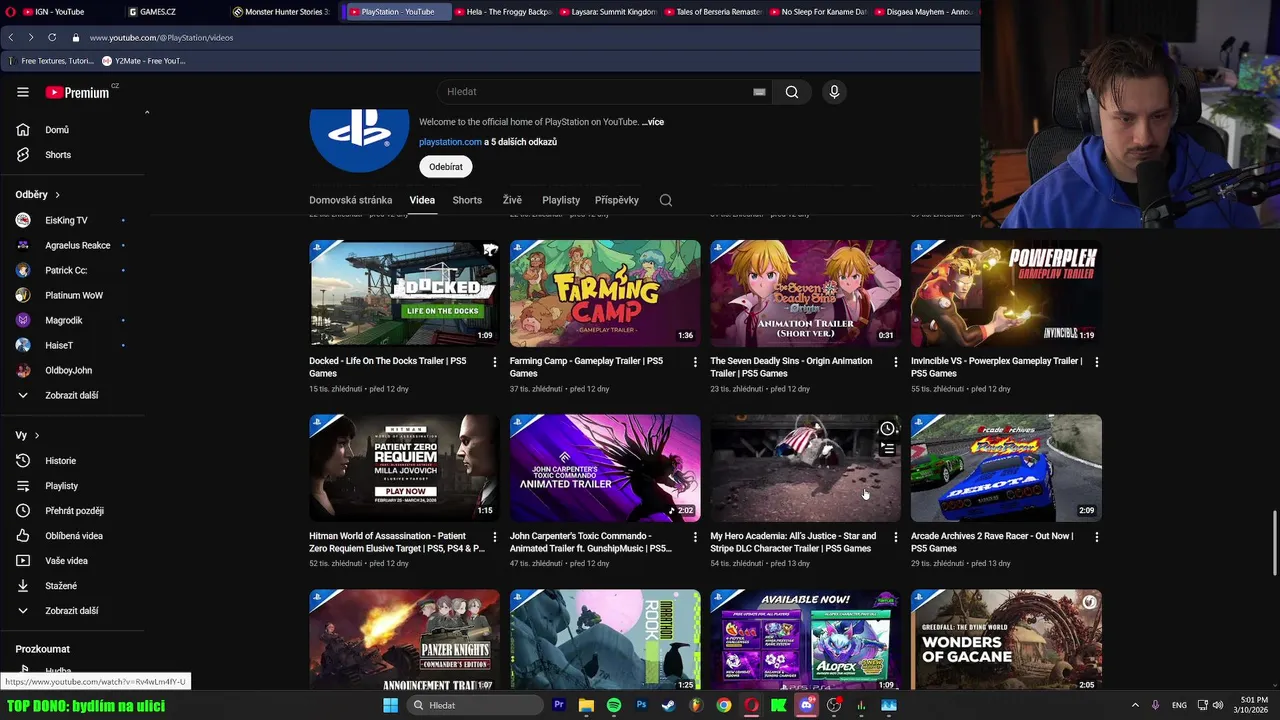Switch to Shorts channel tab
The width and height of the screenshot is (1280, 720).
[x=467, y=200]
